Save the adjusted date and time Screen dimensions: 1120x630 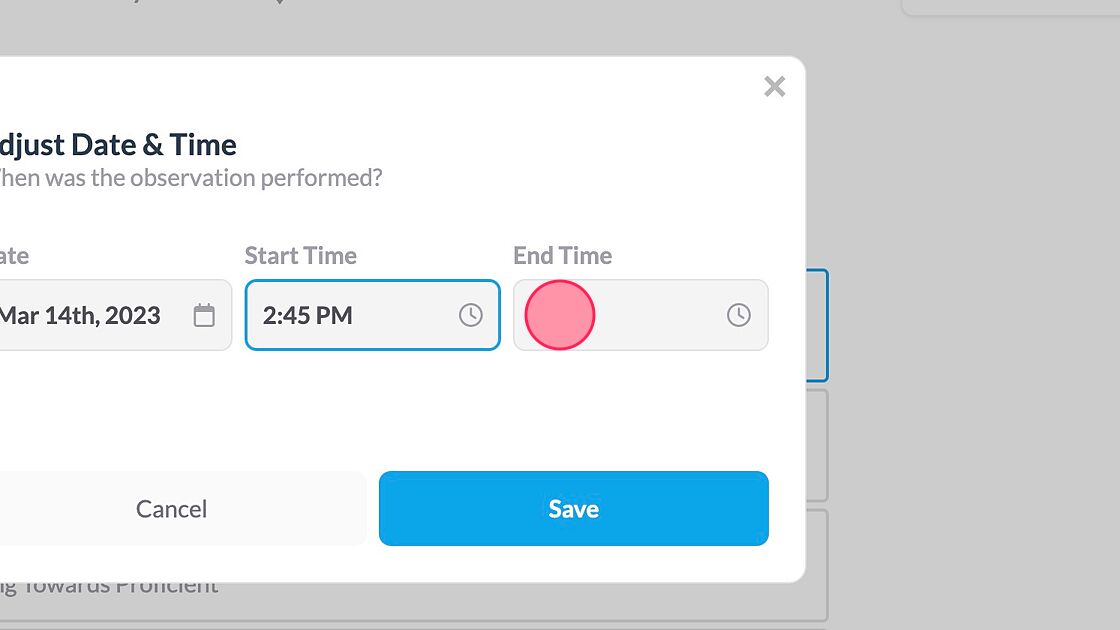tap(573, 508)
